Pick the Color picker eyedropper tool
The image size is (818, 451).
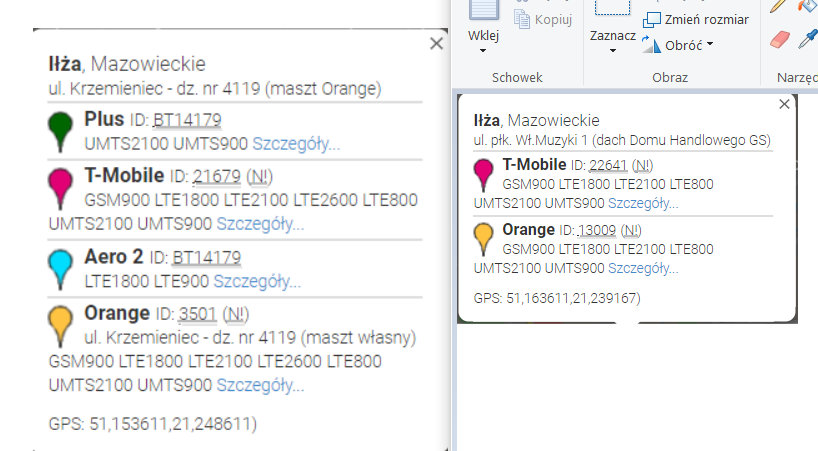tap(807, 39)
